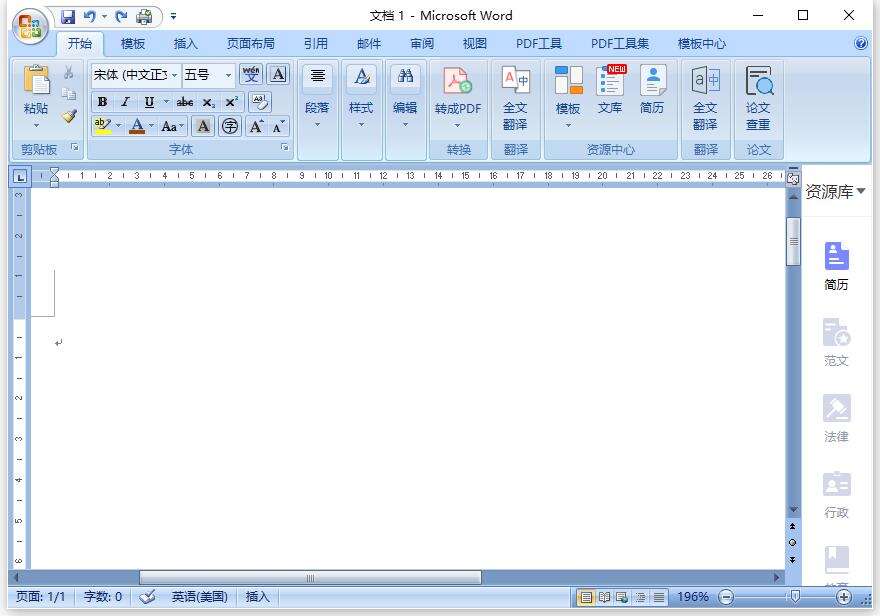The height and width of the screenshot is (616, 880).
Task: Switch to the 审阅 tab
Action: coord(422,44)
